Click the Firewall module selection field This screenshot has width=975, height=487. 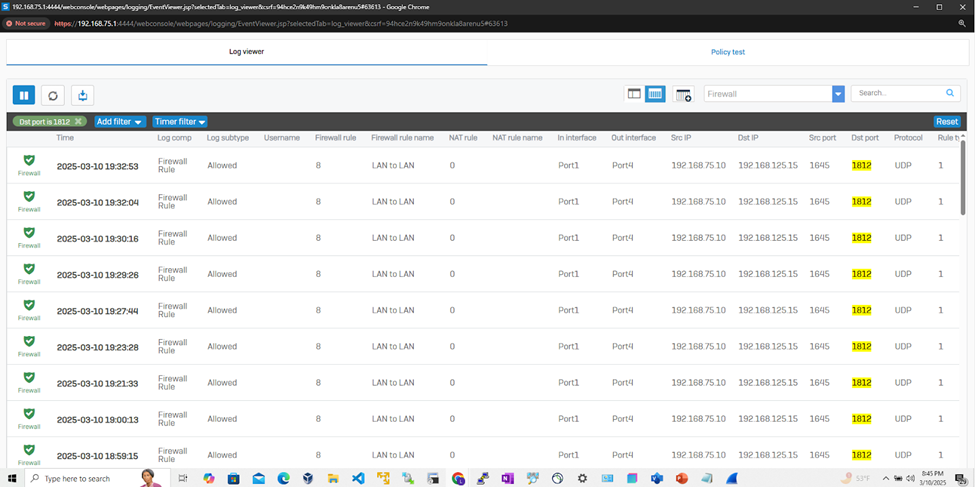(x=768, y=94)
